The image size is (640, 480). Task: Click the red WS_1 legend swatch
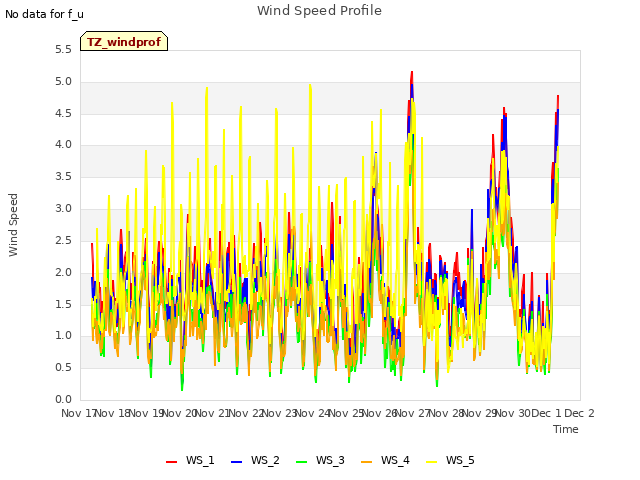pos(171,462)
